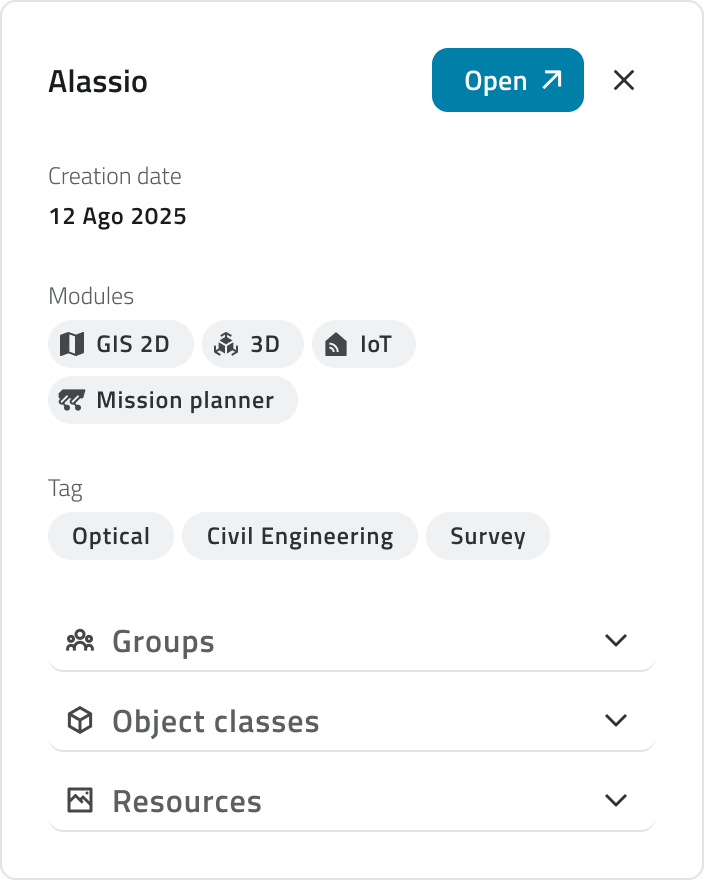Select the Civil Engineering tag
The image size is (704, 880).
pyautogui.click(x=300, y=536)
